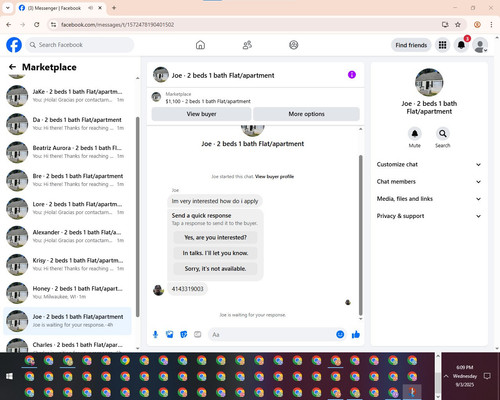Attach a file with the photo icon
Image resolution: width=500 pixels, height=400 pixels.
[170, 334]
